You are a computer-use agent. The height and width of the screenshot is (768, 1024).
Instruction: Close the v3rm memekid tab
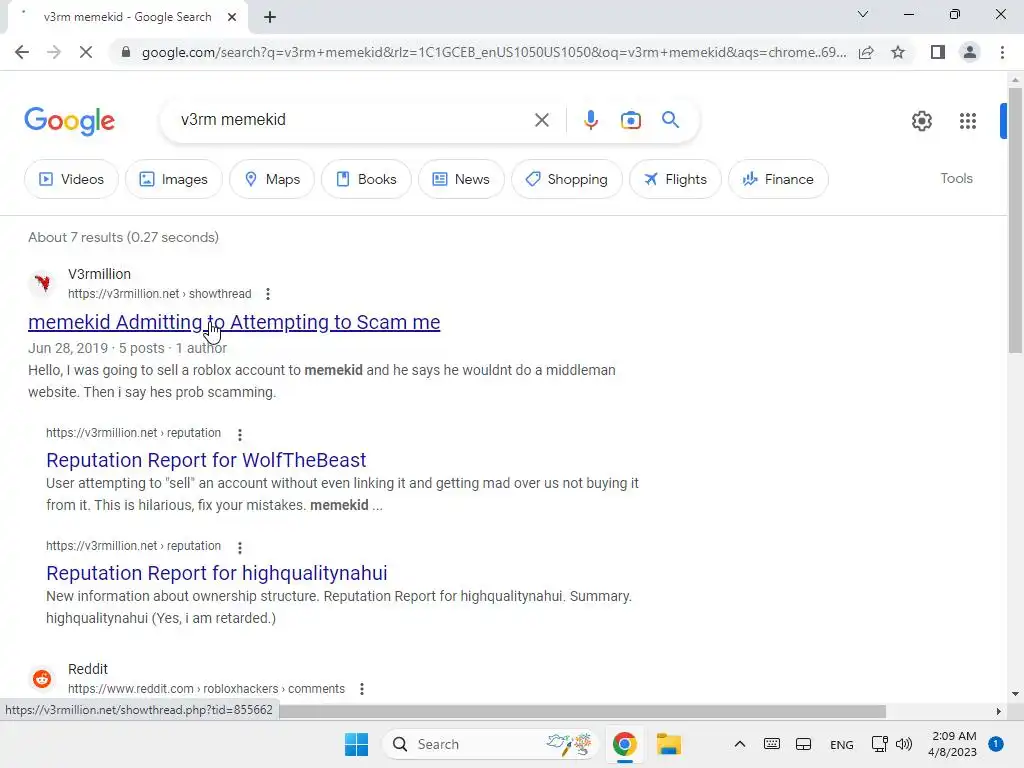point(231,17)
